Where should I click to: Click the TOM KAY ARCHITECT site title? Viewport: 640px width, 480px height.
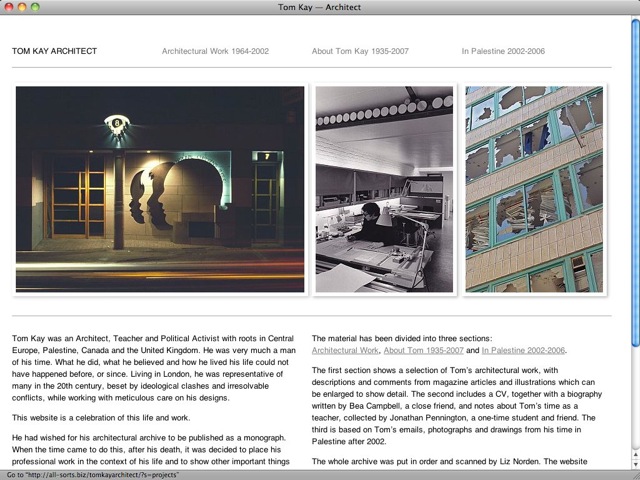(x=54, y=51)
